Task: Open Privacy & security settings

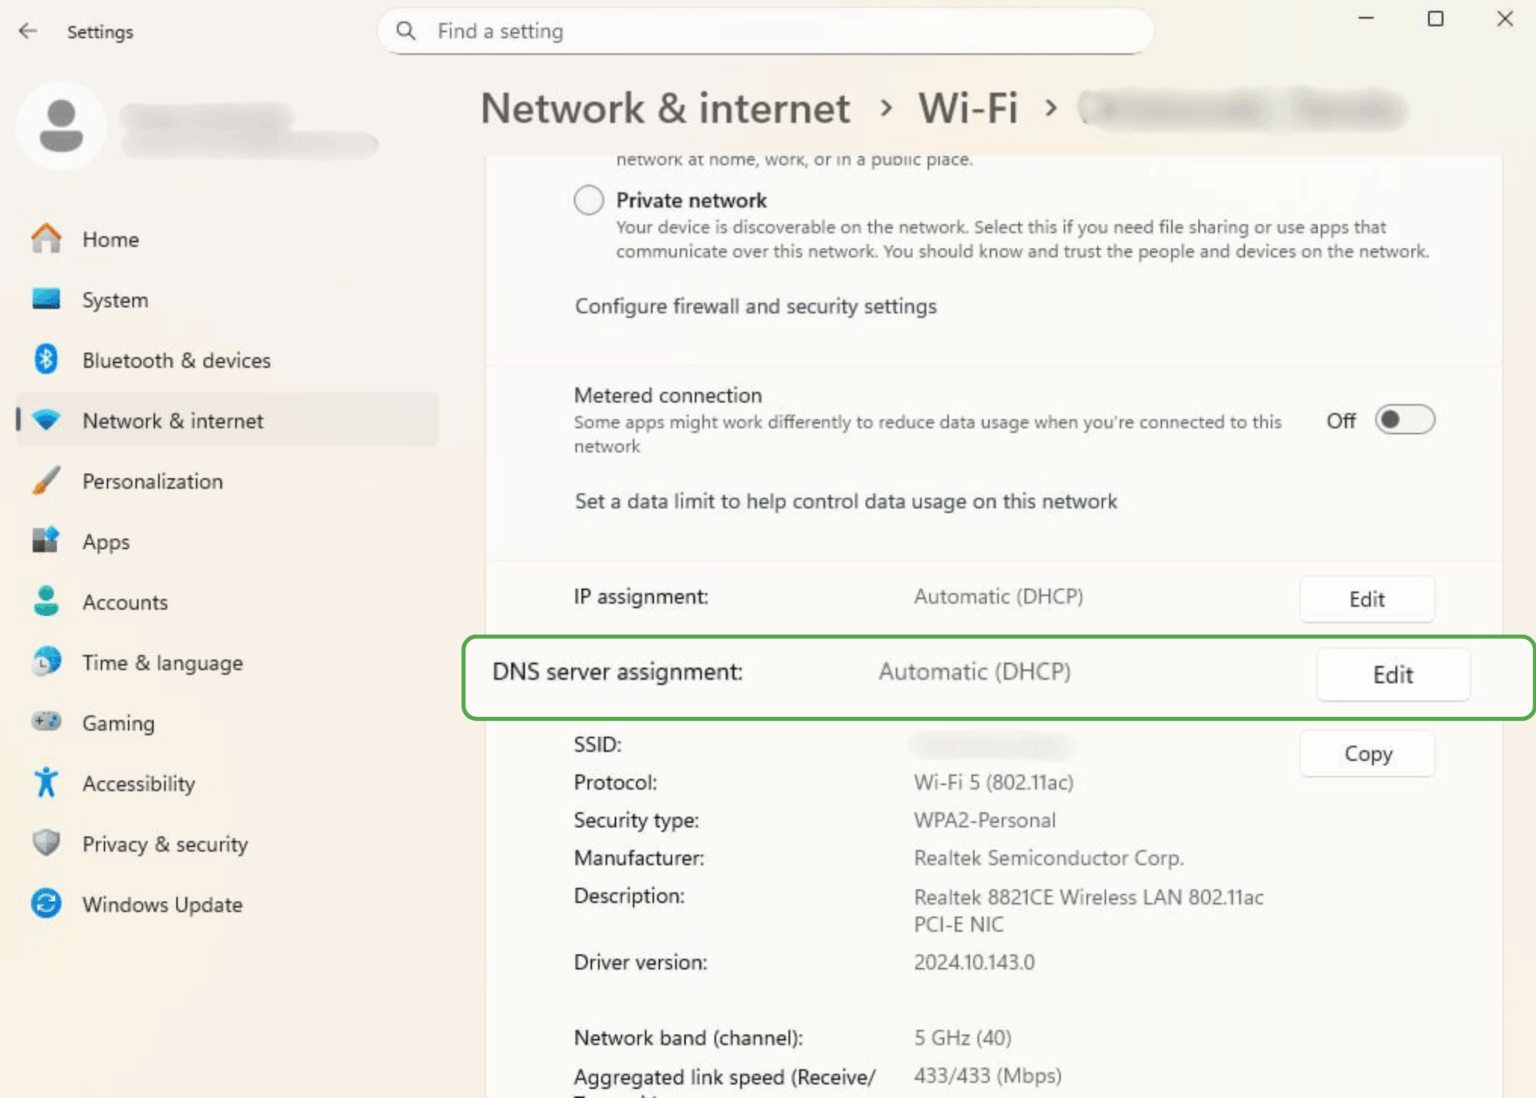Action: (x=229, y=843)
